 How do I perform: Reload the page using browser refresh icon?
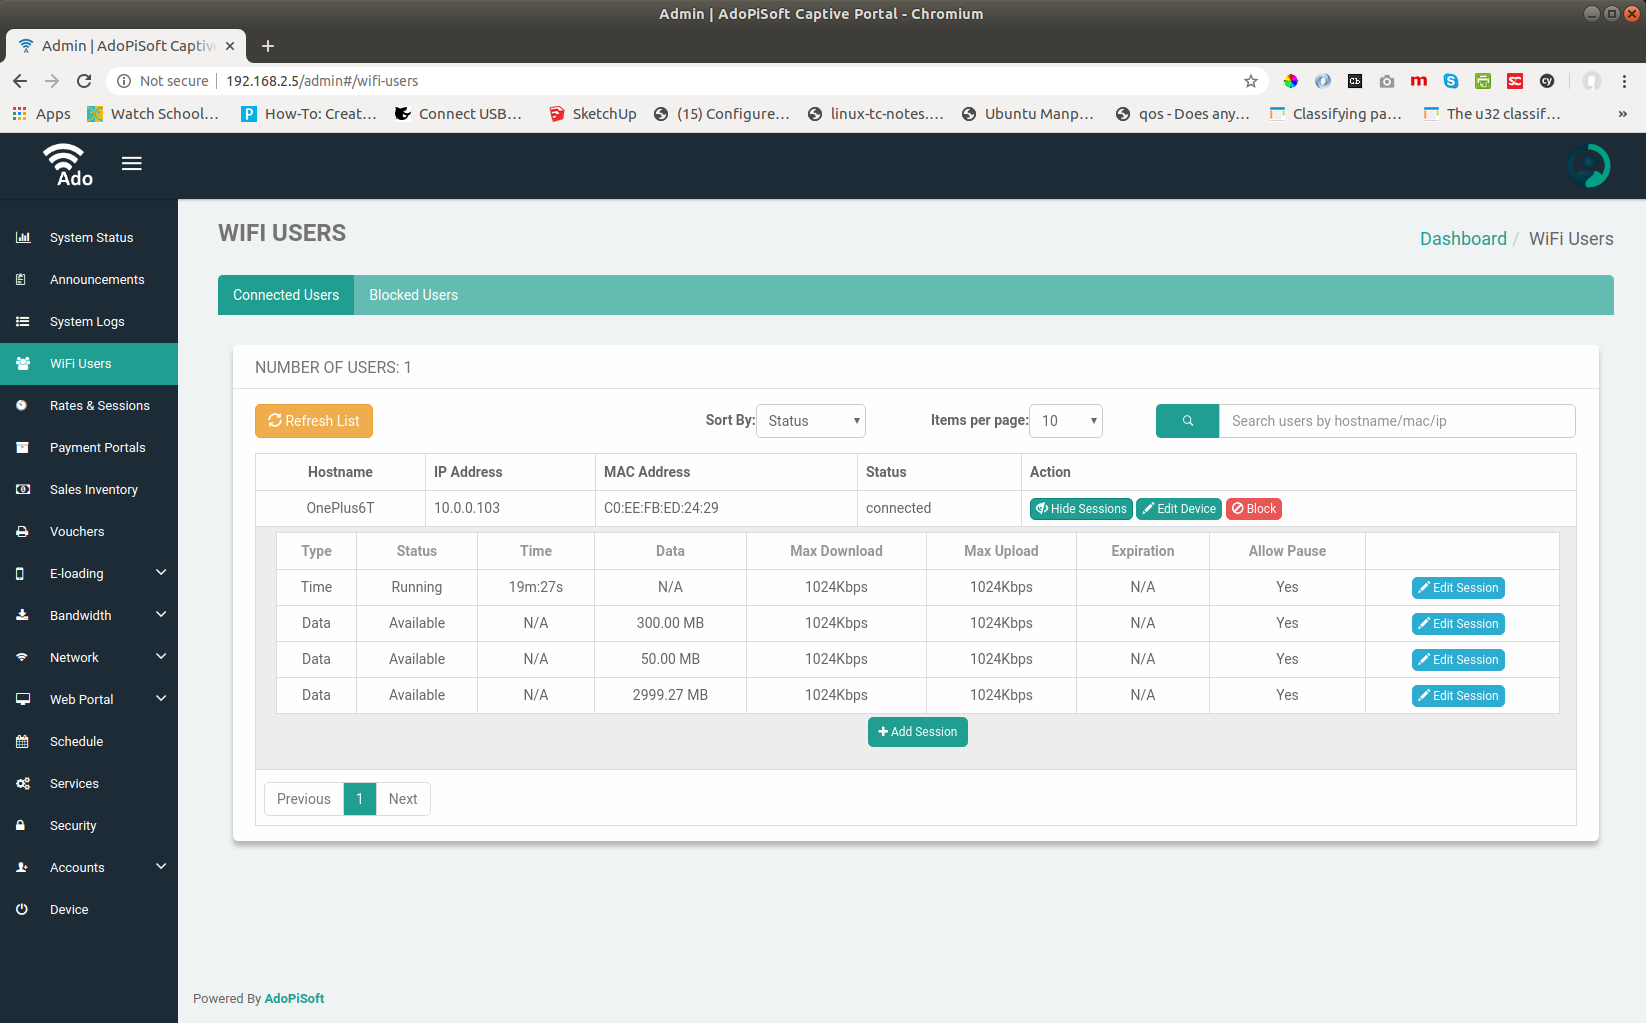tap(84, 81)
